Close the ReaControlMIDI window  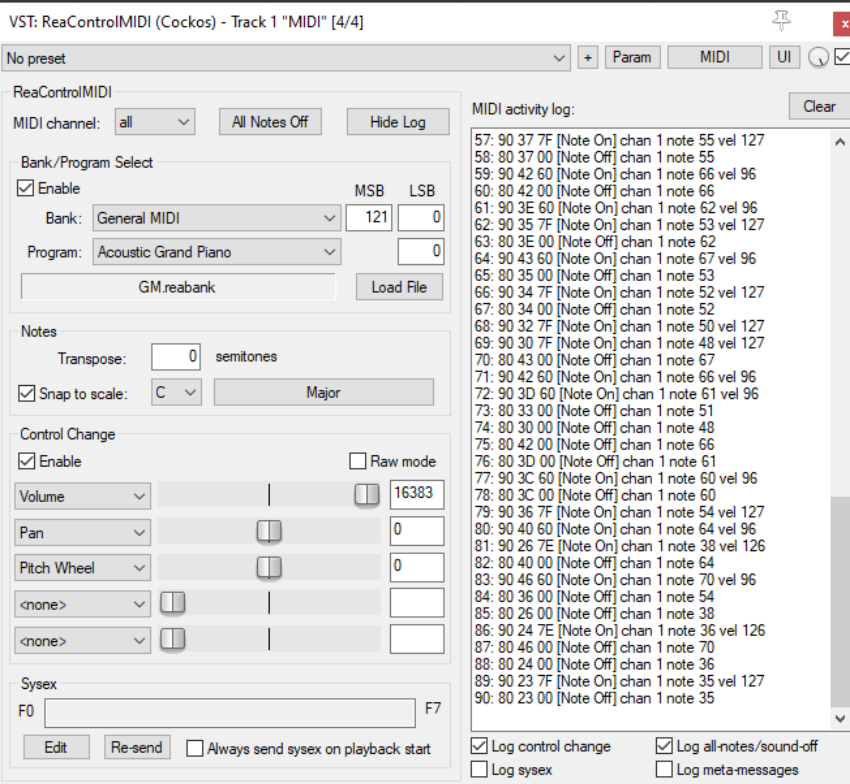click(842, 24)
